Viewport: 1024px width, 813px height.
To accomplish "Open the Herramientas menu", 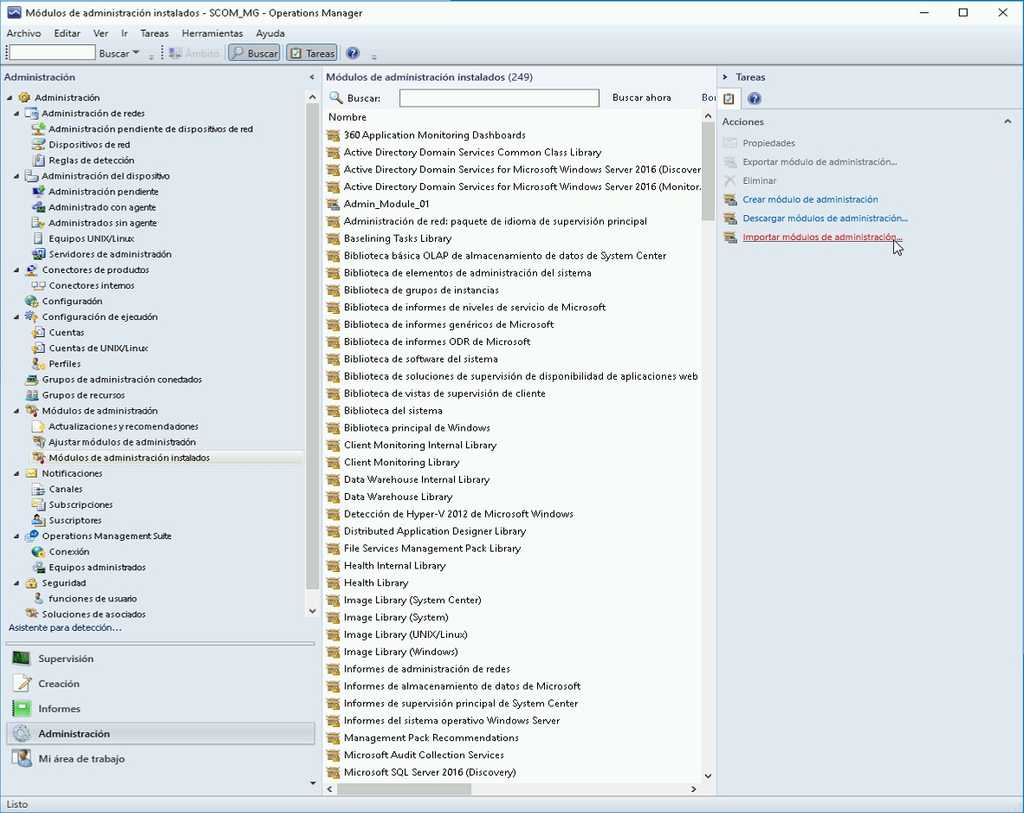I will click(x=212, y=33).
